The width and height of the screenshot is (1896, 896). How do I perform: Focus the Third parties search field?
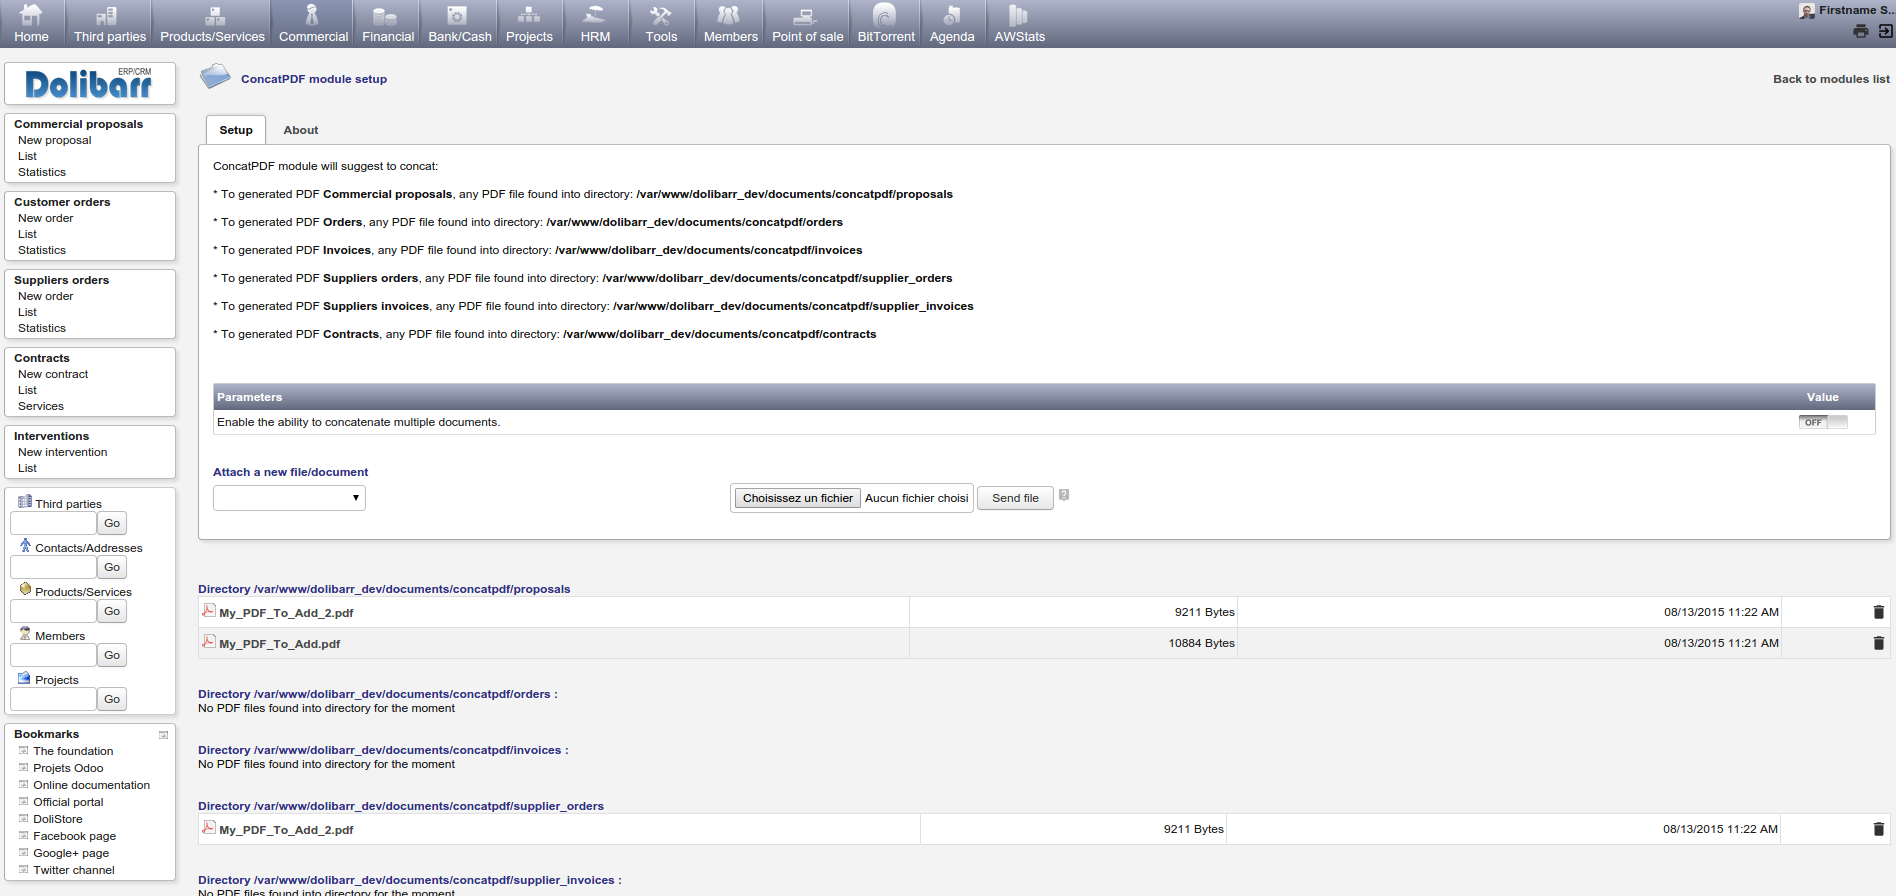coord(53,523)
